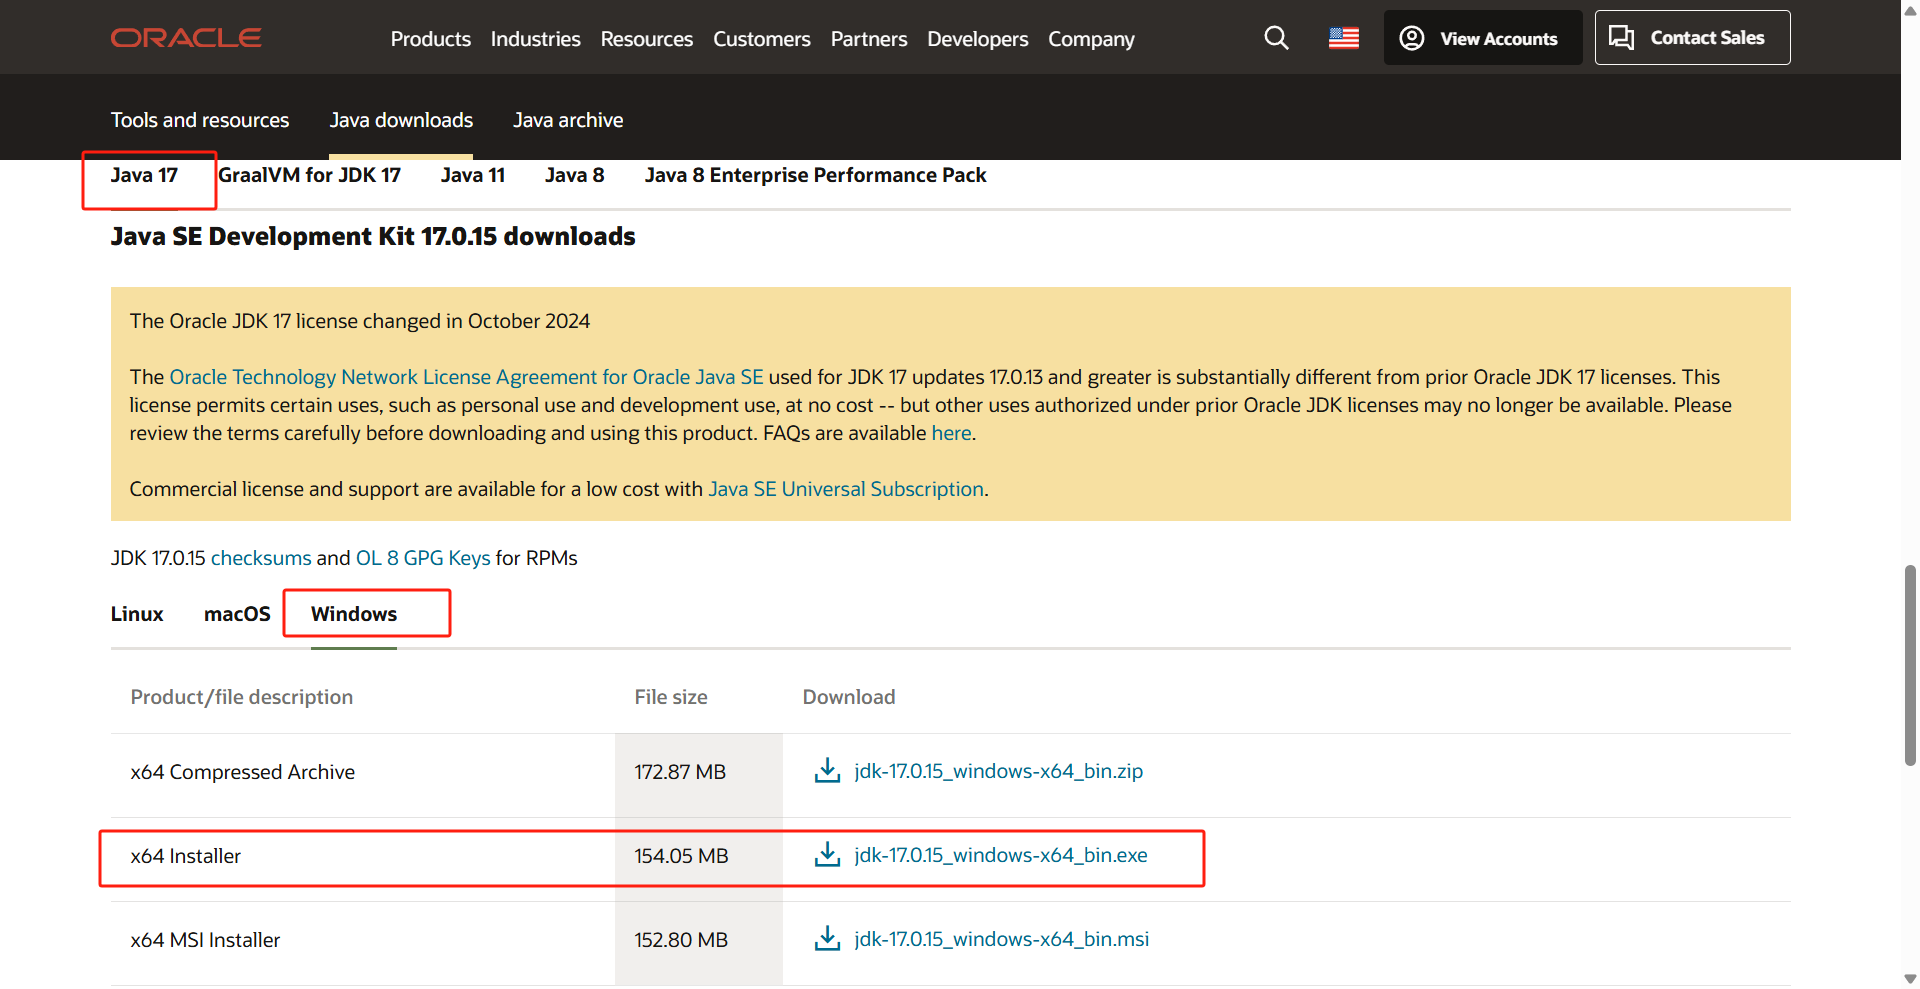Screen dimensions: 1920x989
Task: Switch to GraalVM for JDK 17 tab
Action: [309, 175]
